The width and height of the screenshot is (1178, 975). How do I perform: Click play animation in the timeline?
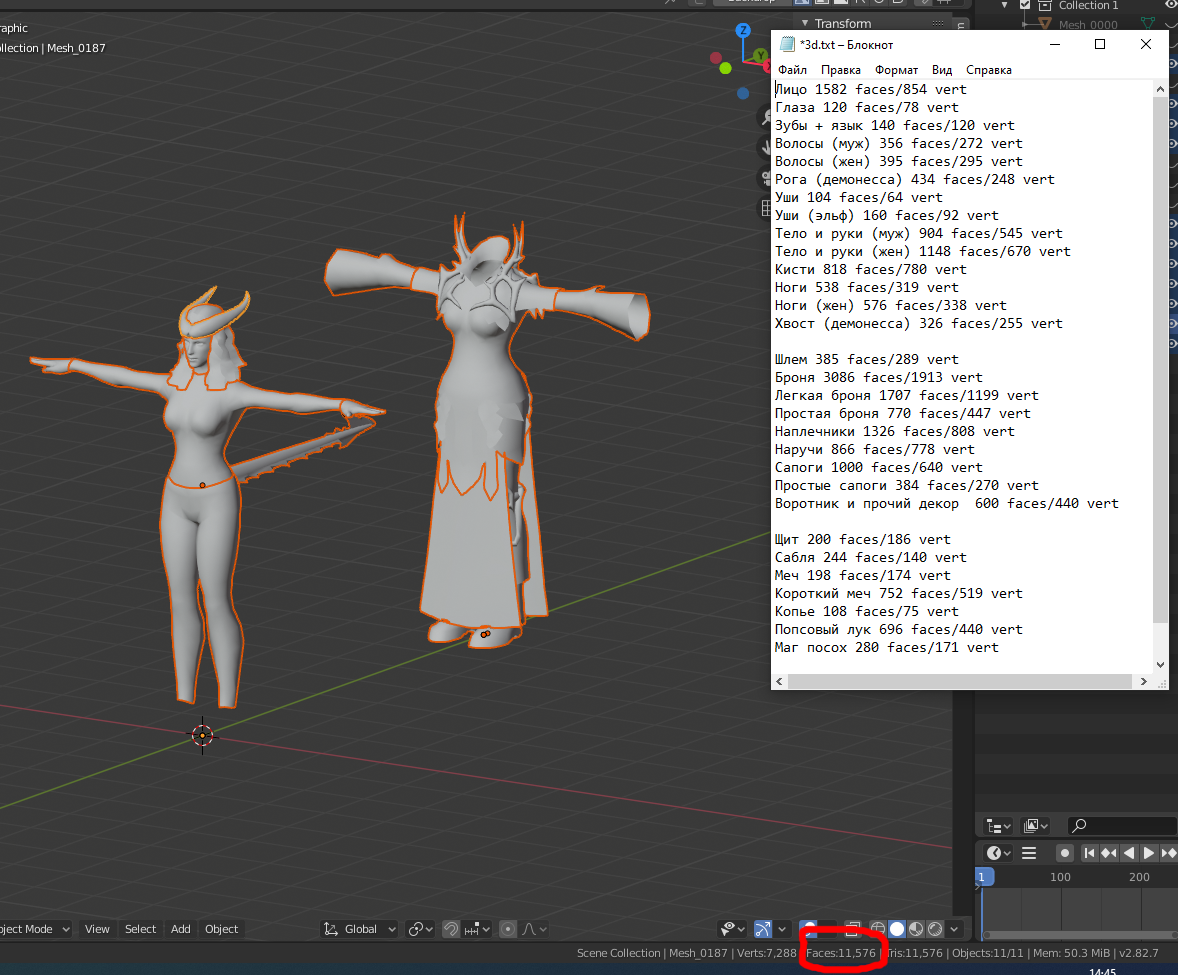point(1148,853)
